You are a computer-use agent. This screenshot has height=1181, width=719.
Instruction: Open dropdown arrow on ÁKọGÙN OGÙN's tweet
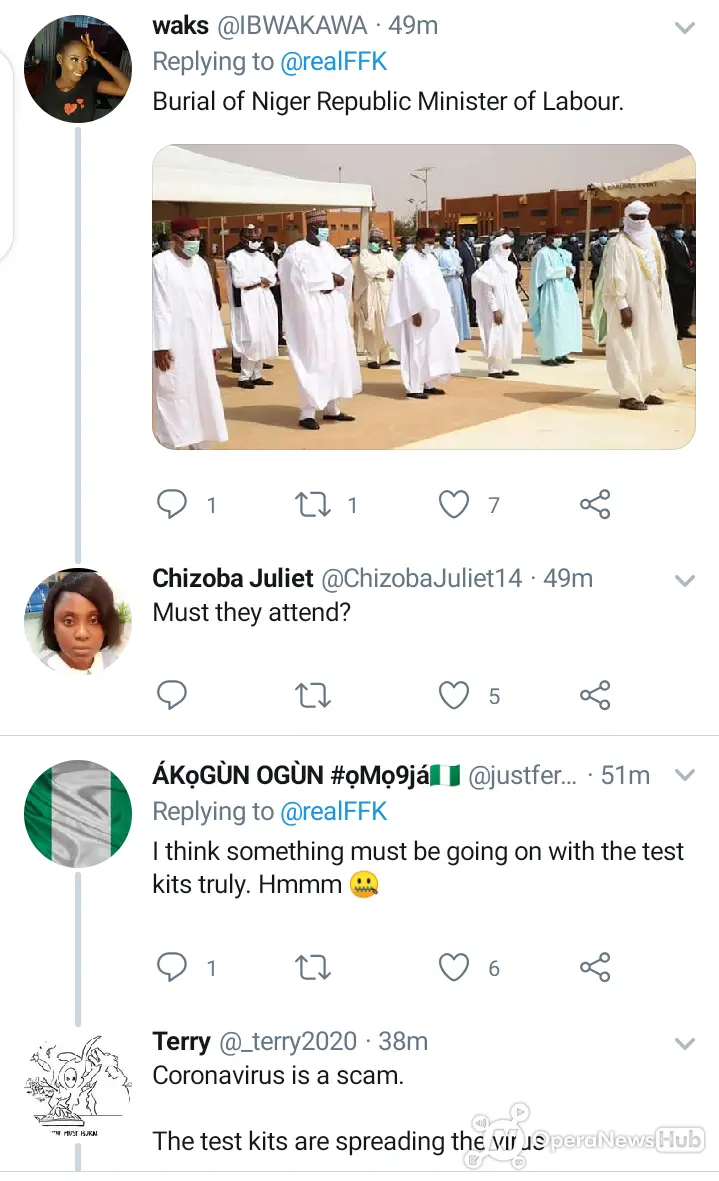pyautogui.click(x=684, y=775)
